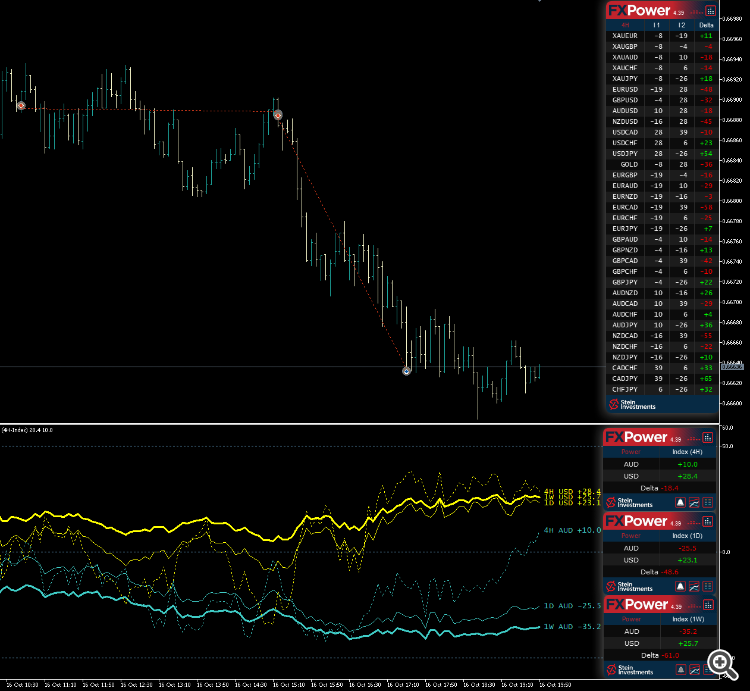
Task: Click the Stein Investments logo in the Index (1W) panel
Action: click(x=629, y=669)
